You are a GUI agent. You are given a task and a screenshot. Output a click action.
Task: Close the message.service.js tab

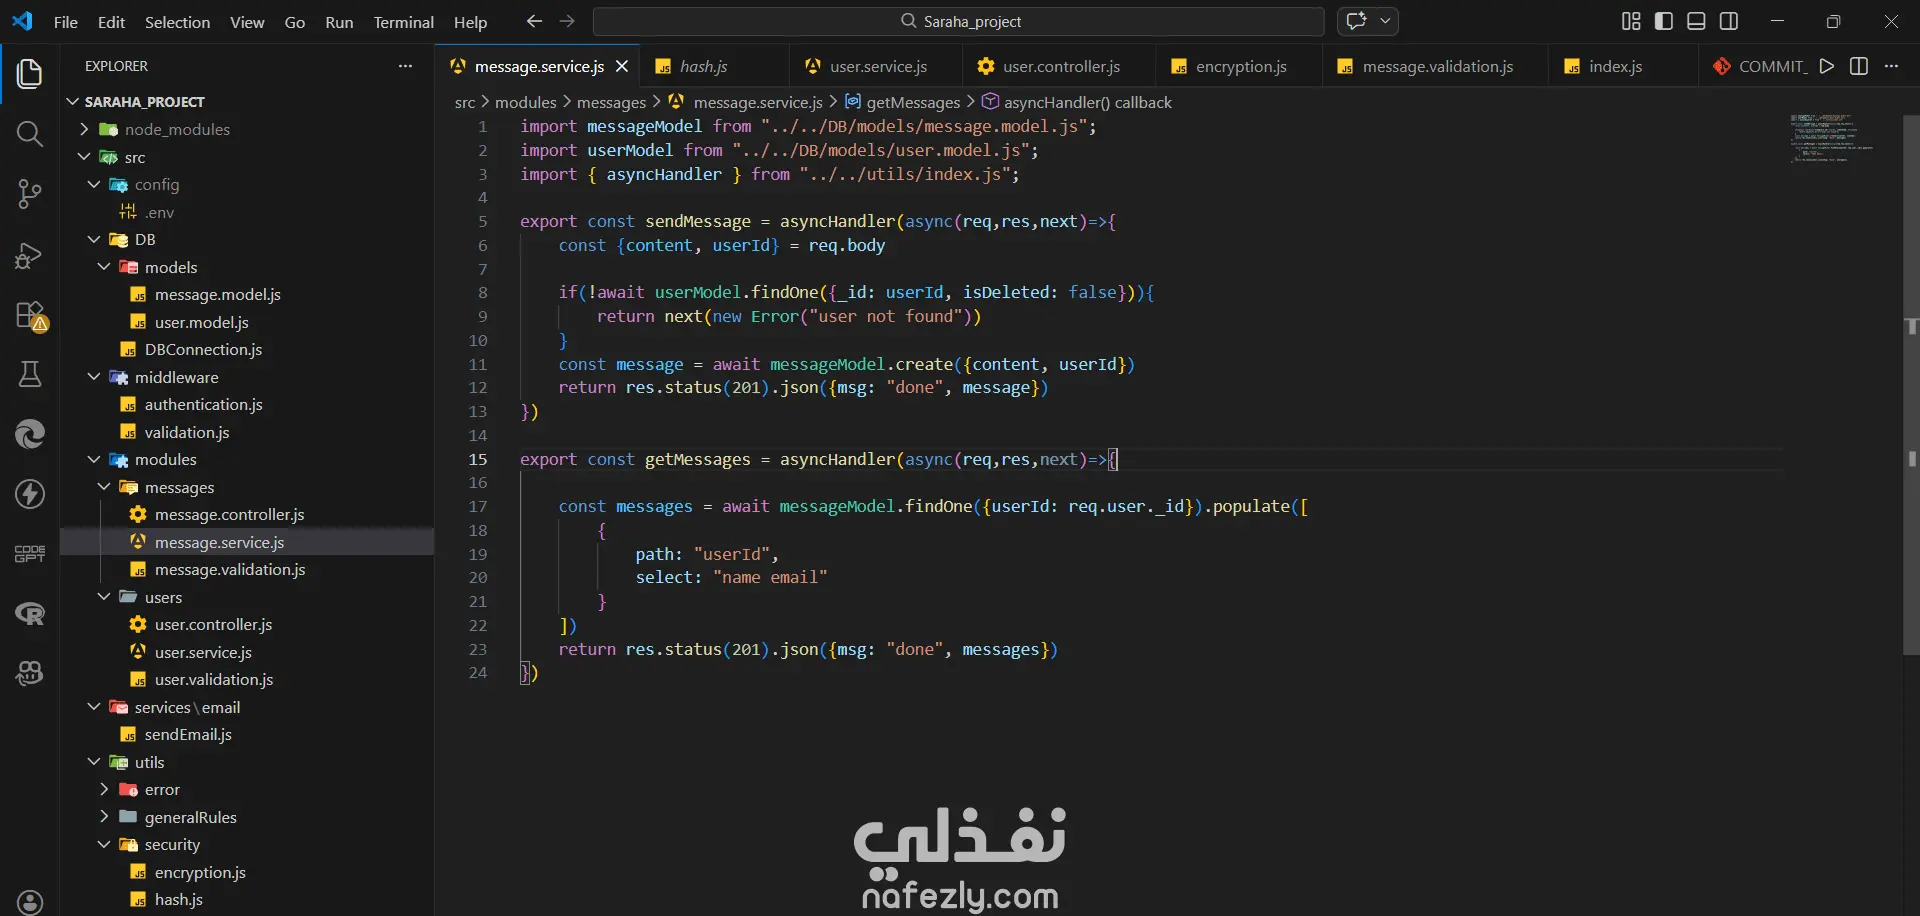point(622,66)
